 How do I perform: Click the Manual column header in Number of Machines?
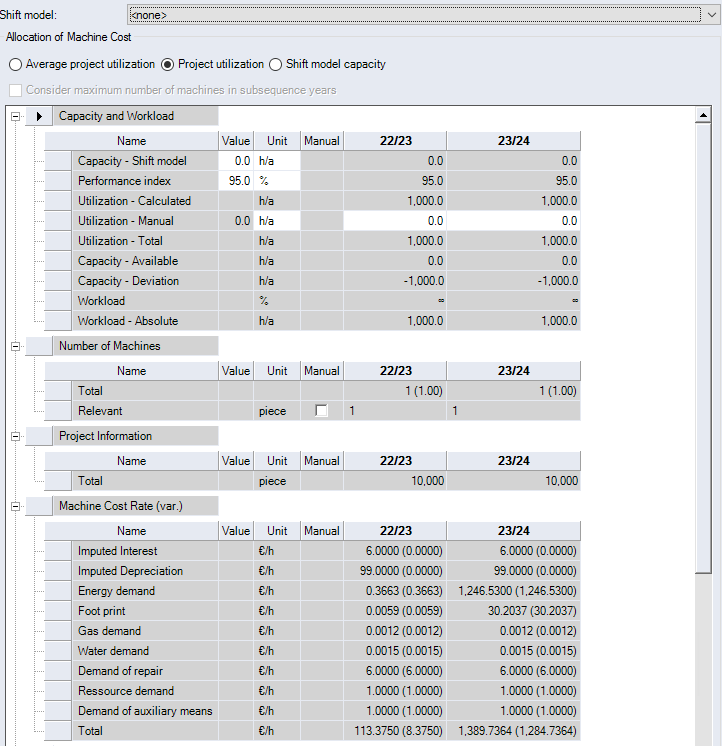coord(322,371)
